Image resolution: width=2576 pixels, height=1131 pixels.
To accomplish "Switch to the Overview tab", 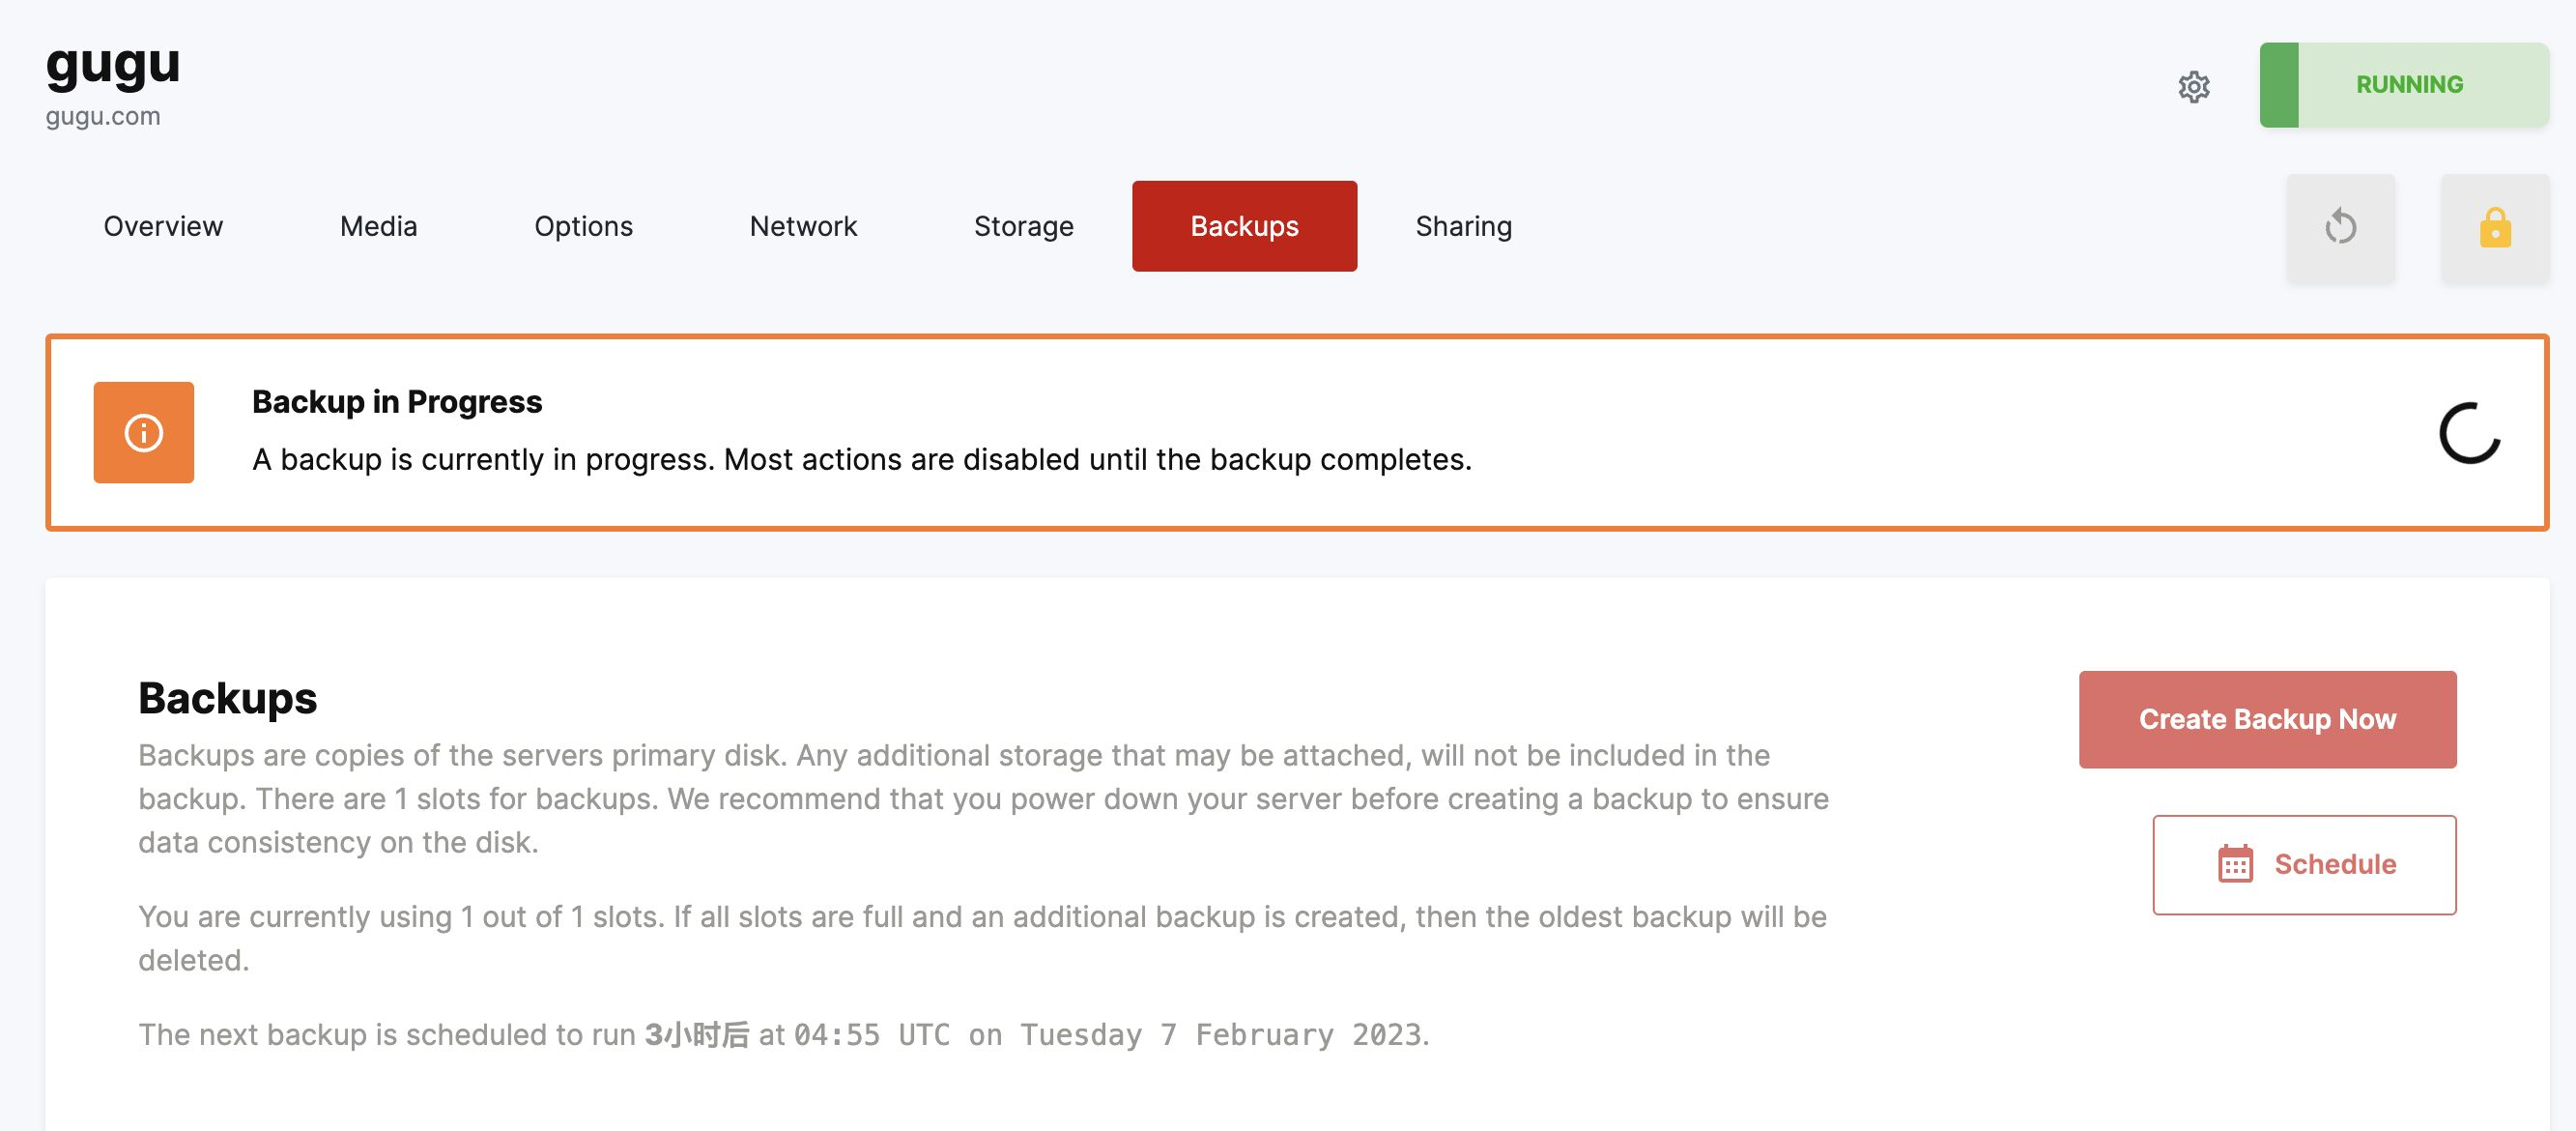I will 163,226.
